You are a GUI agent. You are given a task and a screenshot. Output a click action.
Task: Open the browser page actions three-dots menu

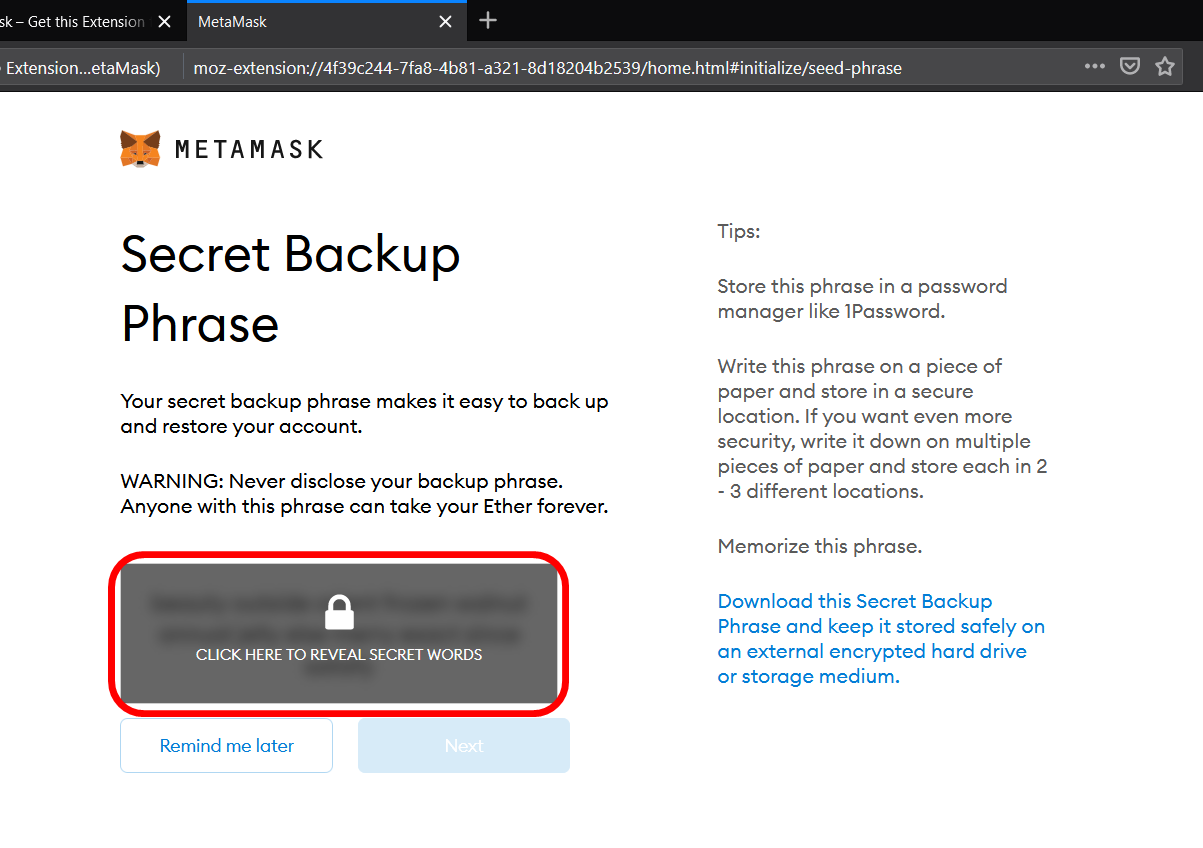(1095, 67)
